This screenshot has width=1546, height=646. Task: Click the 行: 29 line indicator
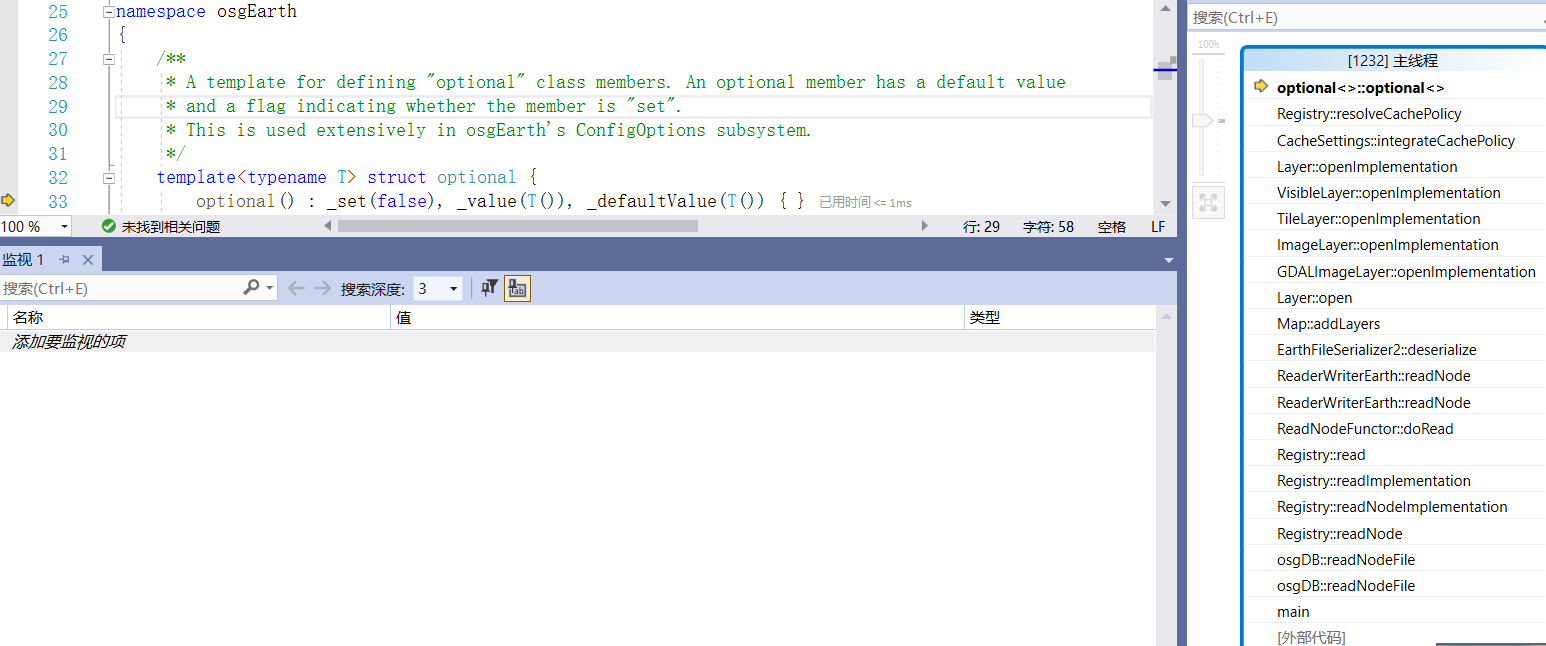point(981,227)
